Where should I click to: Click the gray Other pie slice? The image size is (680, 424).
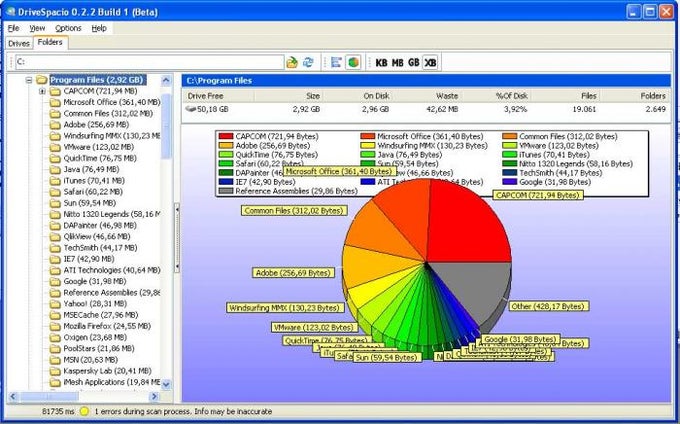(x=471, y=286)
